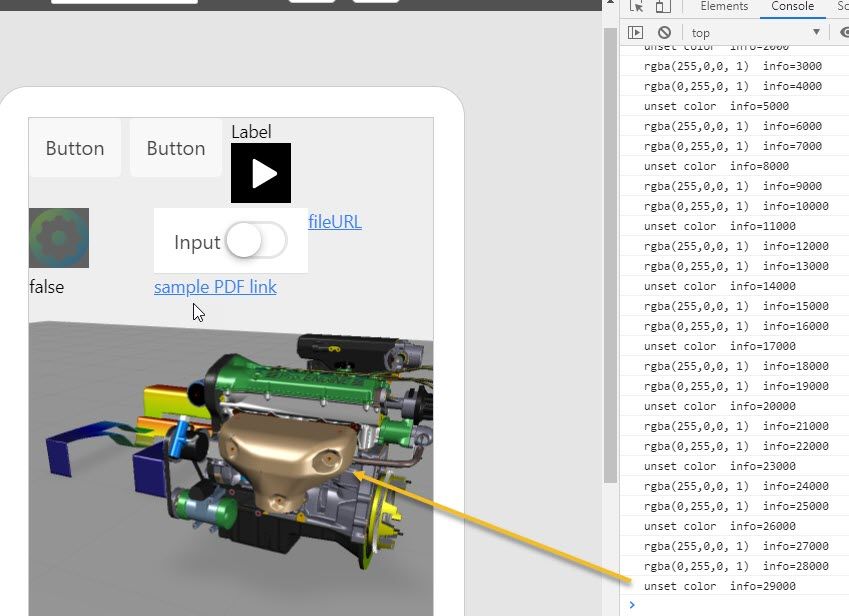Select console line unset color info=11000
Viewport: 849px width, 616px height.
(x=733, y=226)
